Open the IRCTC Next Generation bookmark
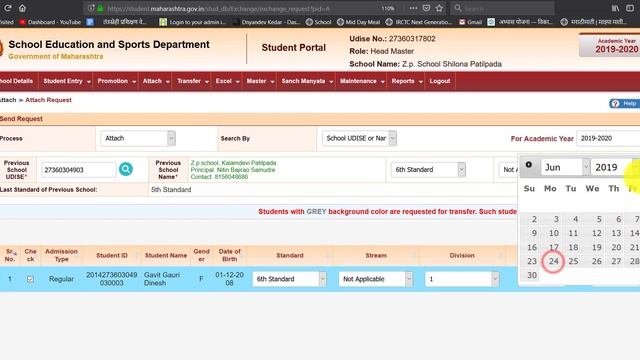The height and width of the screenshot is (360, 640). (419, 22)
